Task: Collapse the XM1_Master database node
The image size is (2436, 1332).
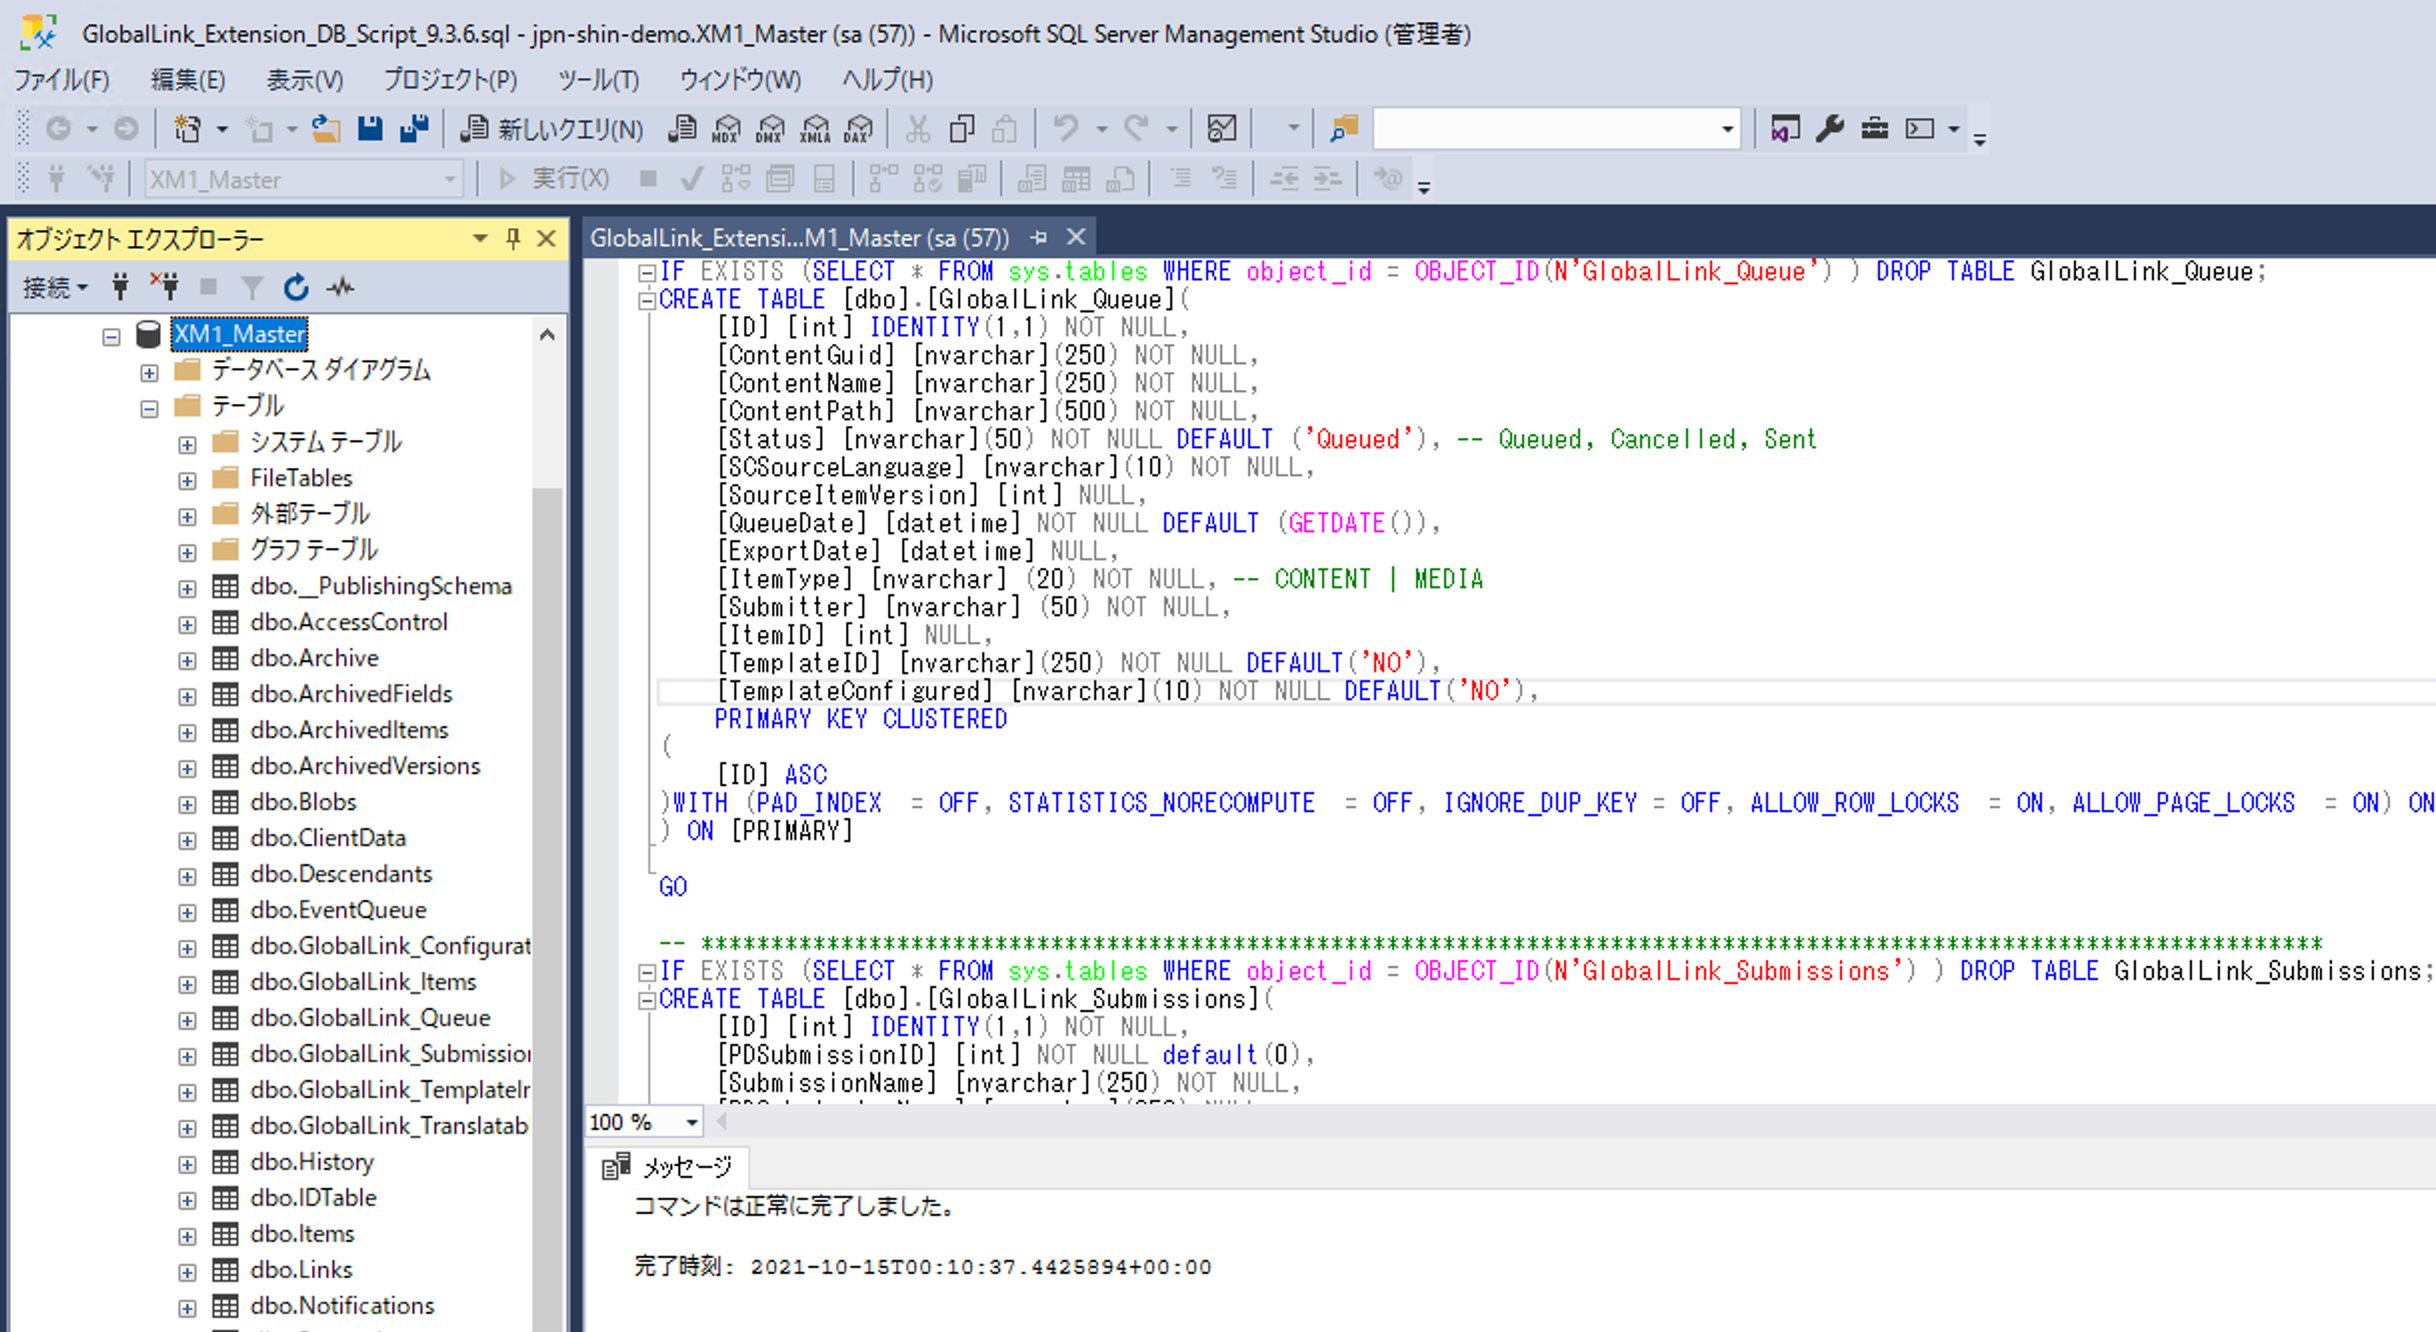Action: 111,336
